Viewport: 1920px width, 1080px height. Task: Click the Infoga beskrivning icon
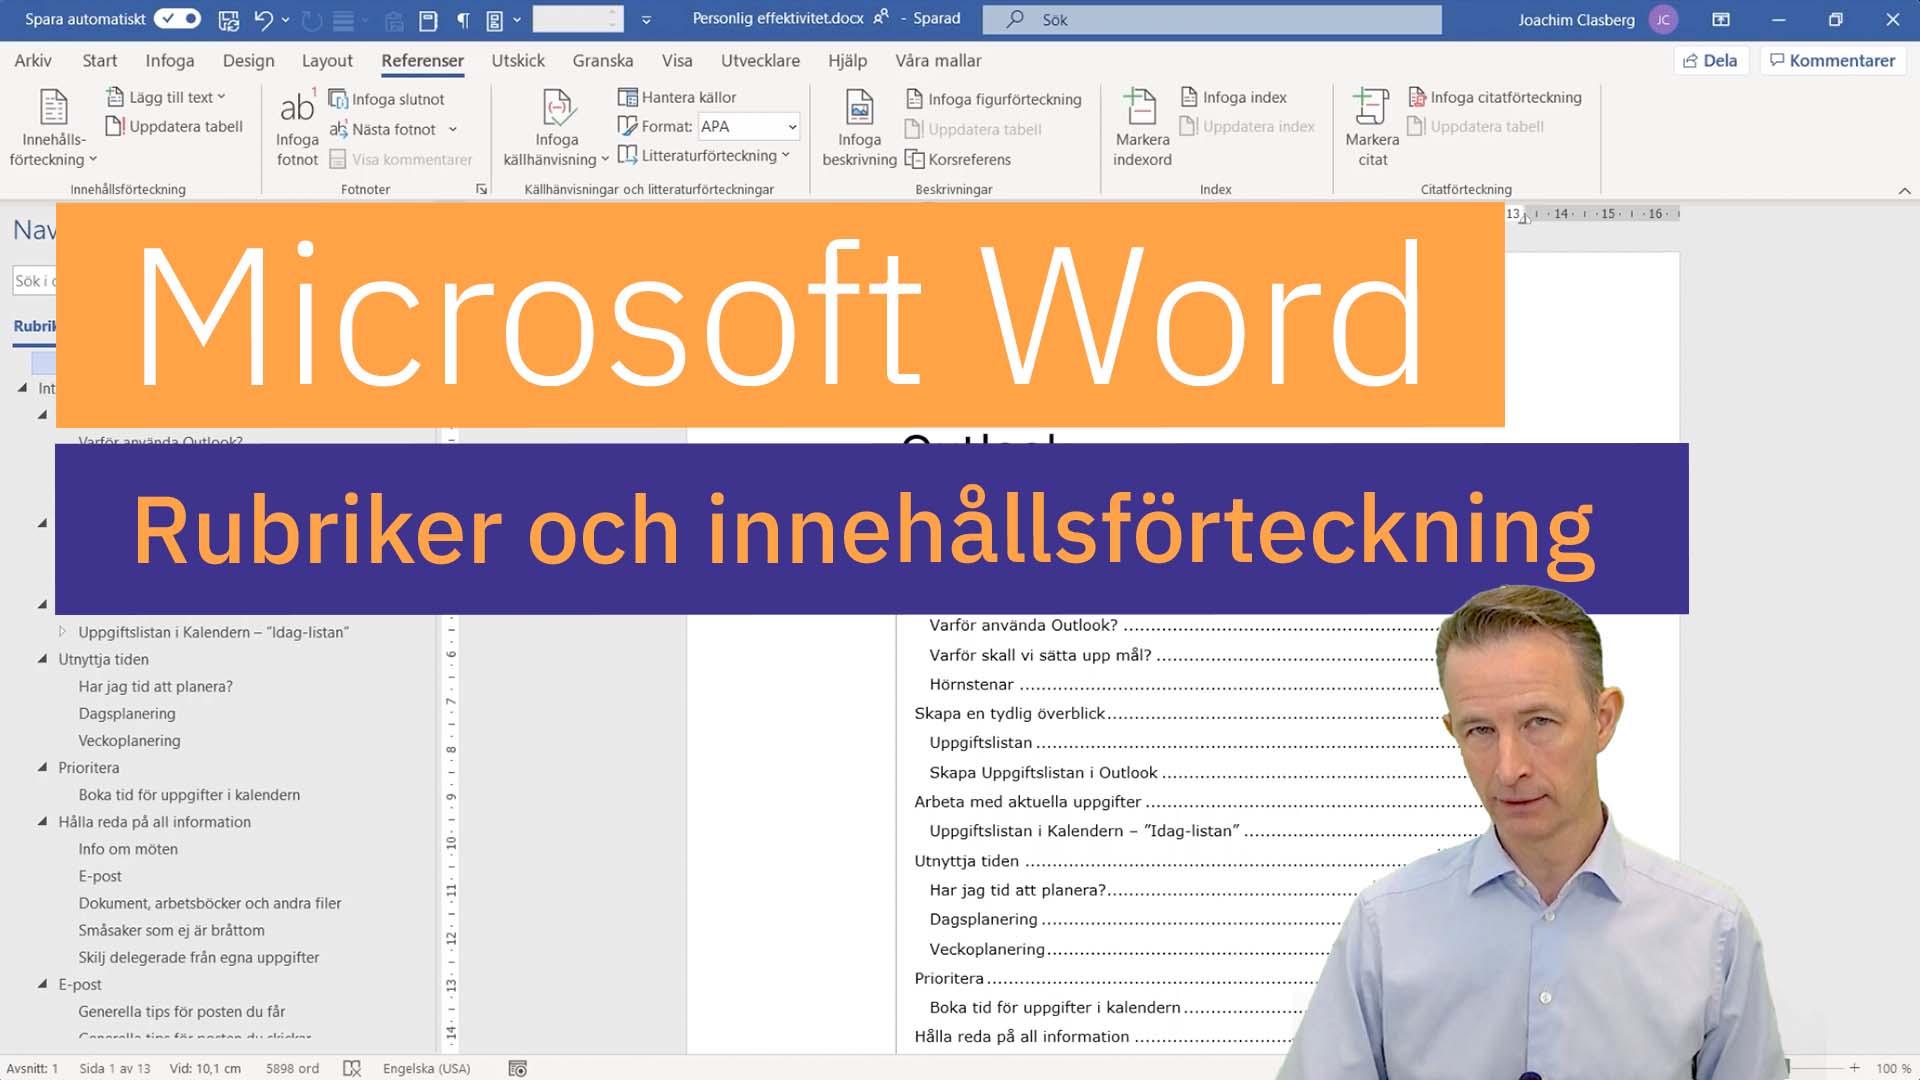tap(859, 108)
